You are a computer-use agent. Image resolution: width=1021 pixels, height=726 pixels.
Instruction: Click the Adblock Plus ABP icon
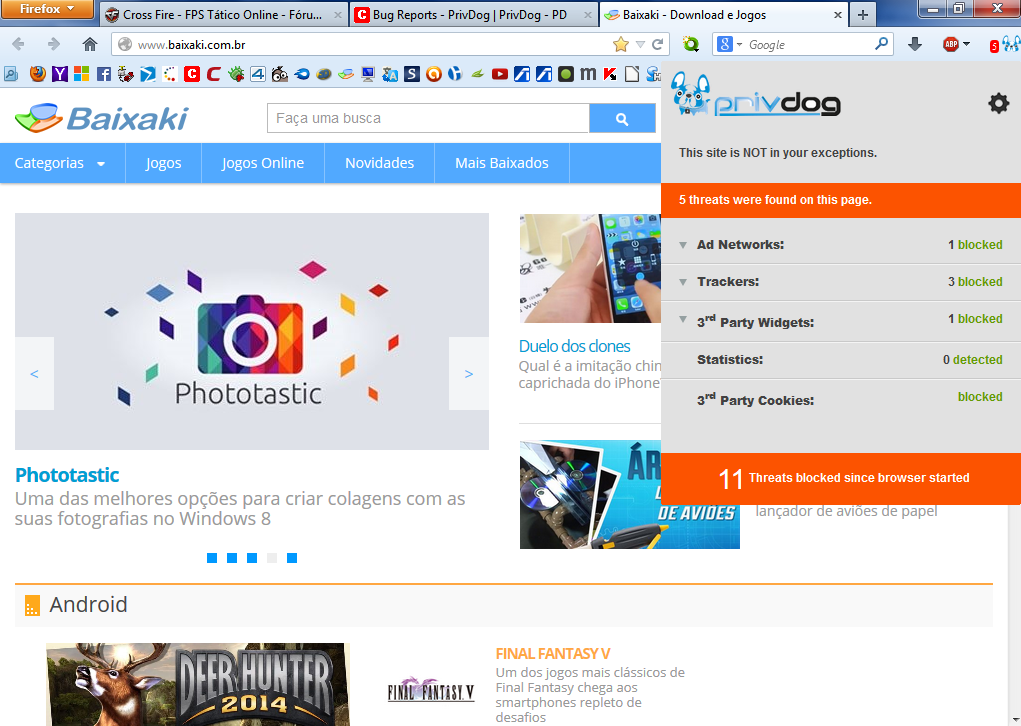click(x=951, y=44)
